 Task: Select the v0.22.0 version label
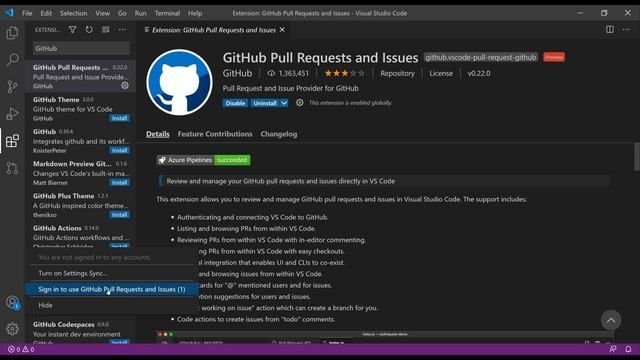click(479, 73)
